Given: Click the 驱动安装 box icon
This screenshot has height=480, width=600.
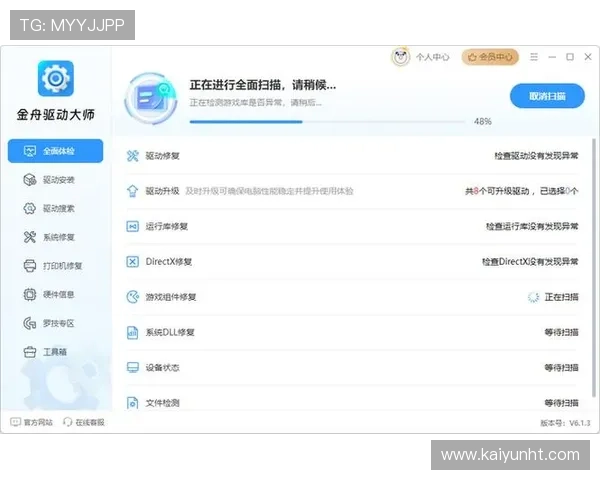Looking at the screenshot, I should (x=30, y=180).
